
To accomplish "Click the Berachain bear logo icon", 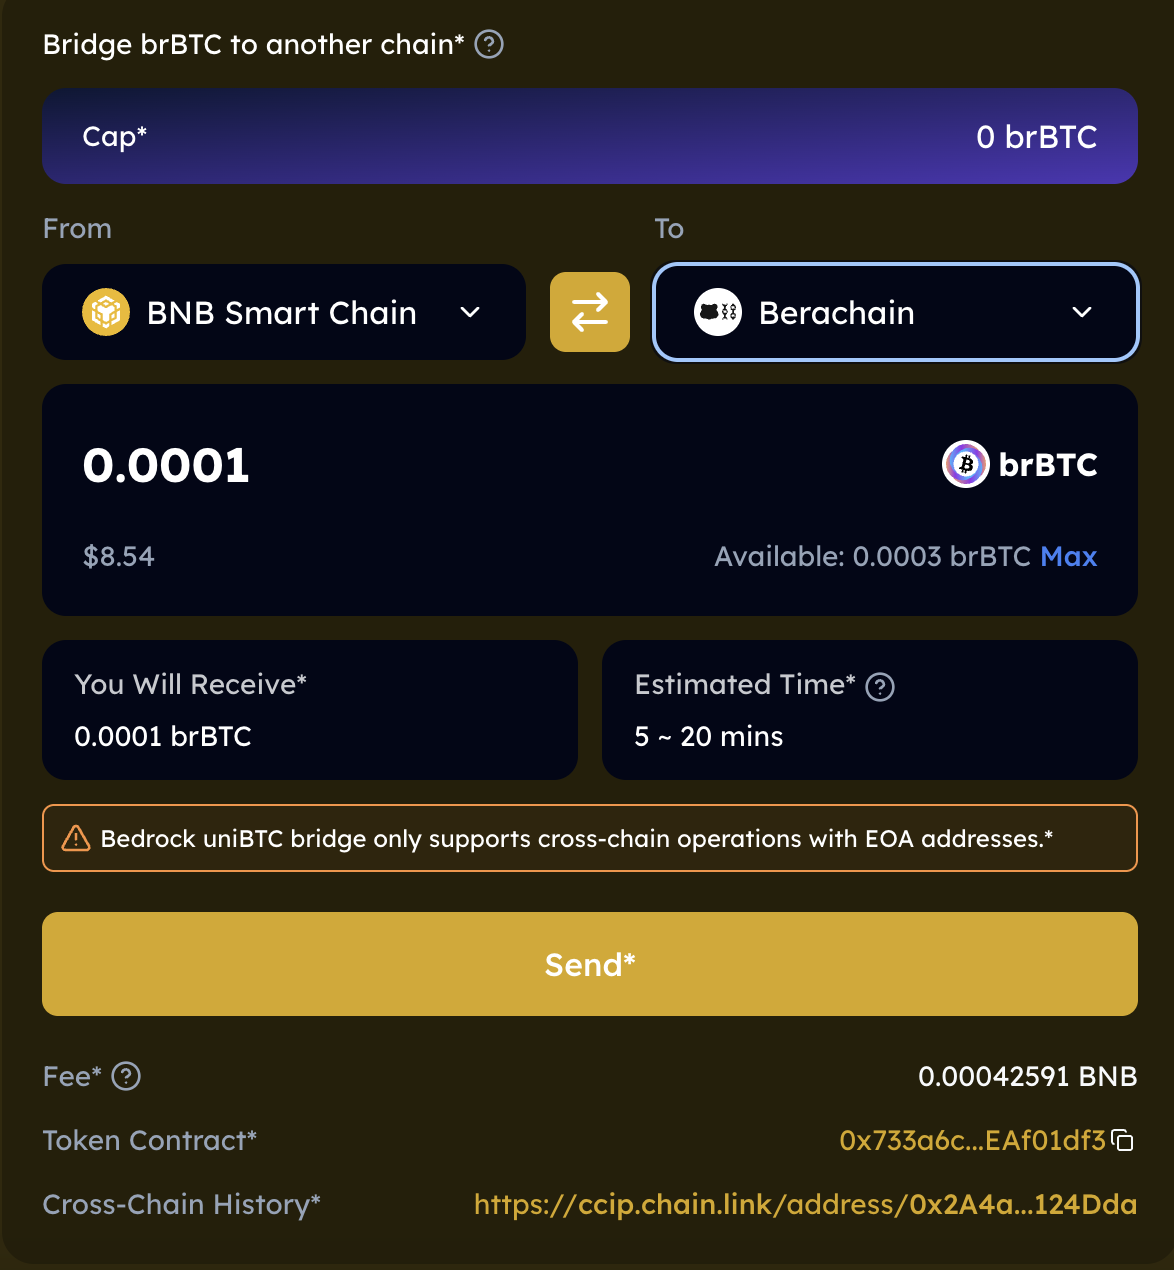I will tap(718, 312).
